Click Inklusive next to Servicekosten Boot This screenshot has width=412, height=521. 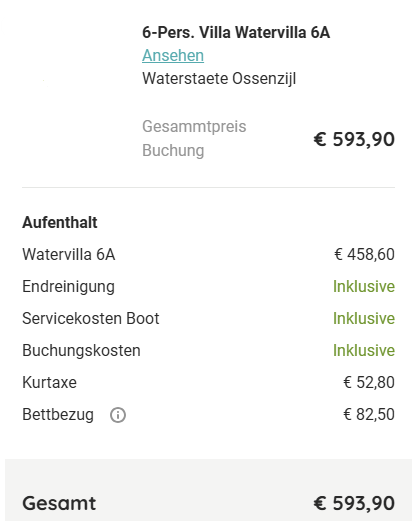coord(364,318)
